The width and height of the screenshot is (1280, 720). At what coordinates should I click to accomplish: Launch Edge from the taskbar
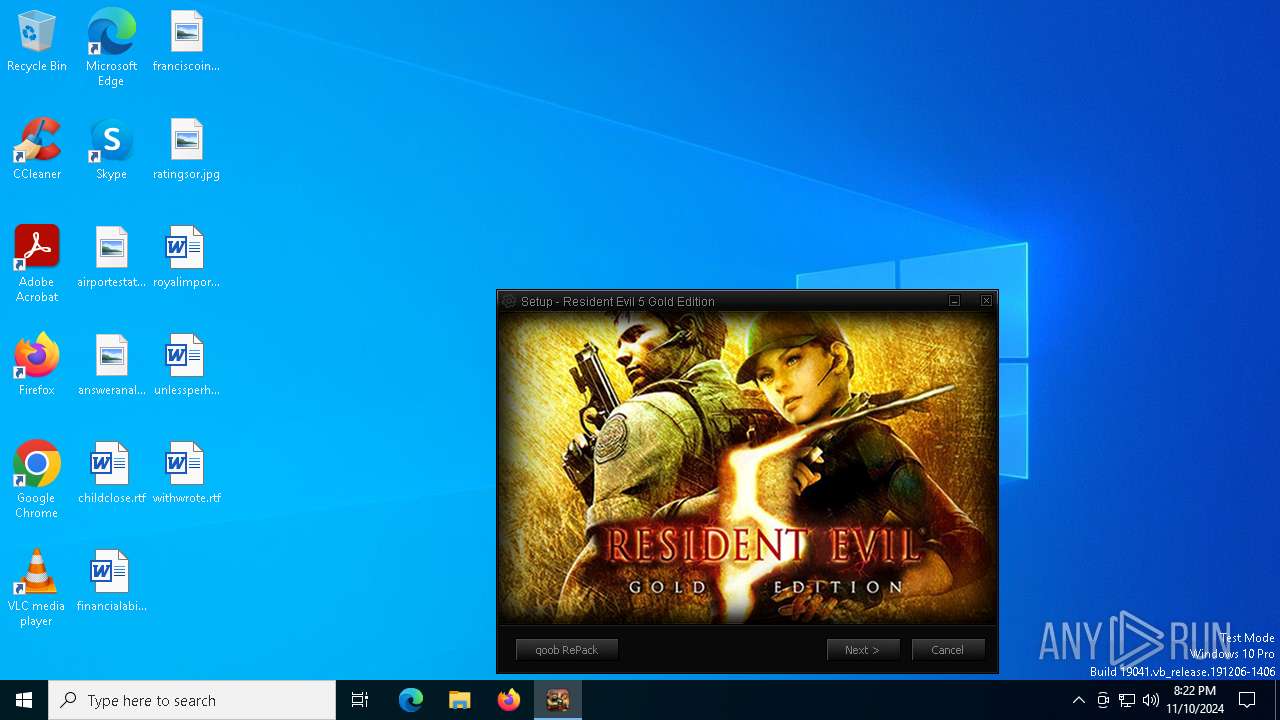tap(411, 700)
